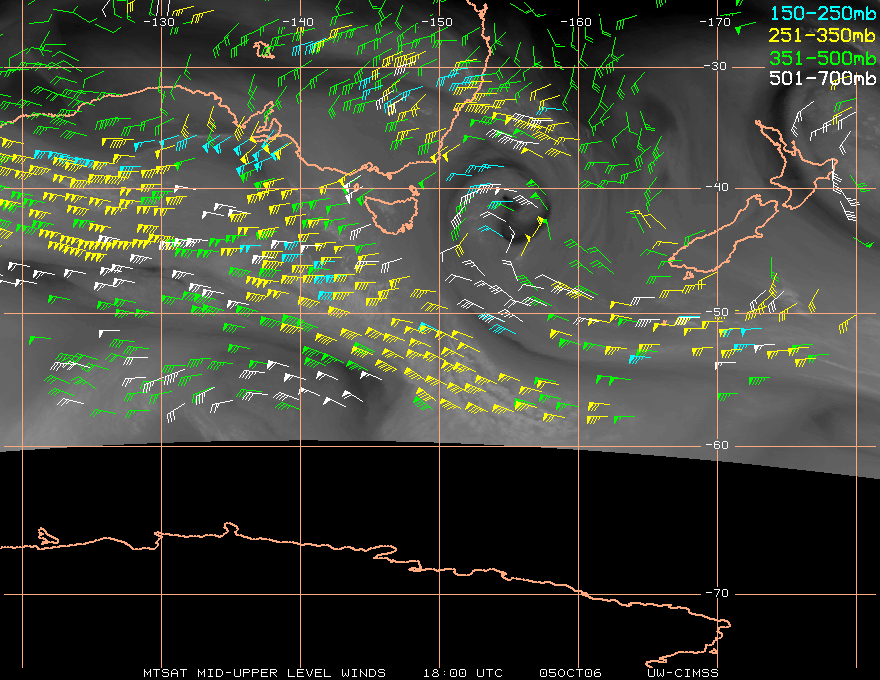Click the 351-500mb green legend entry
The height and width of the screenshot is (680, 880).
[823, 58]
